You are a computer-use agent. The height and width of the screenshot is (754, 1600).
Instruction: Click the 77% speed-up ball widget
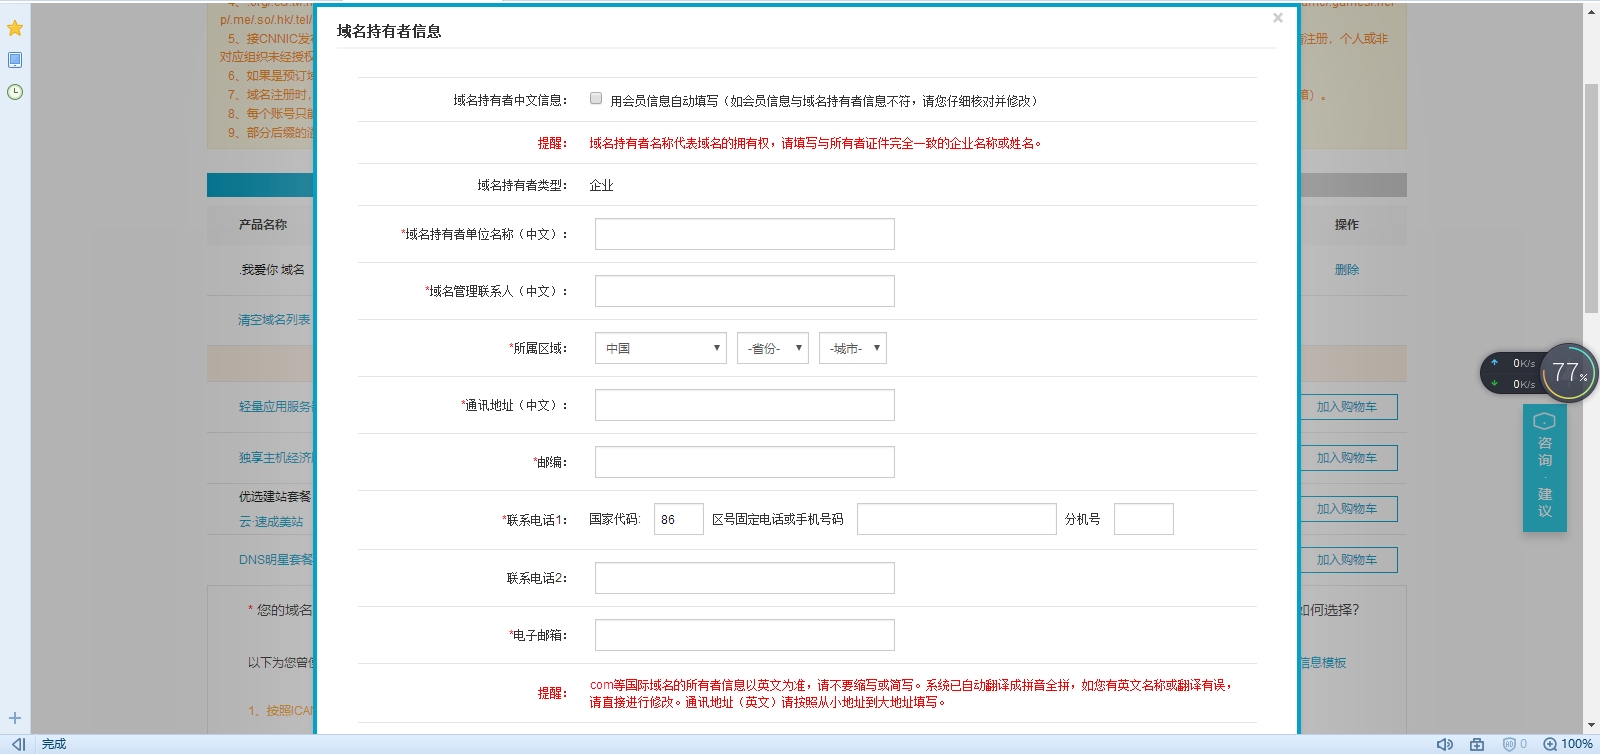pos(1569,373)
